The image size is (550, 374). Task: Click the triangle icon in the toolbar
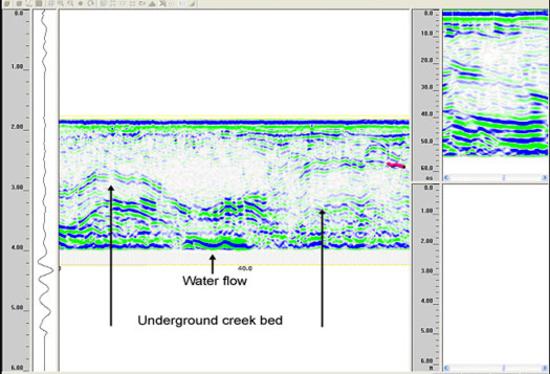pyautogui.click(x=152, y=4)
